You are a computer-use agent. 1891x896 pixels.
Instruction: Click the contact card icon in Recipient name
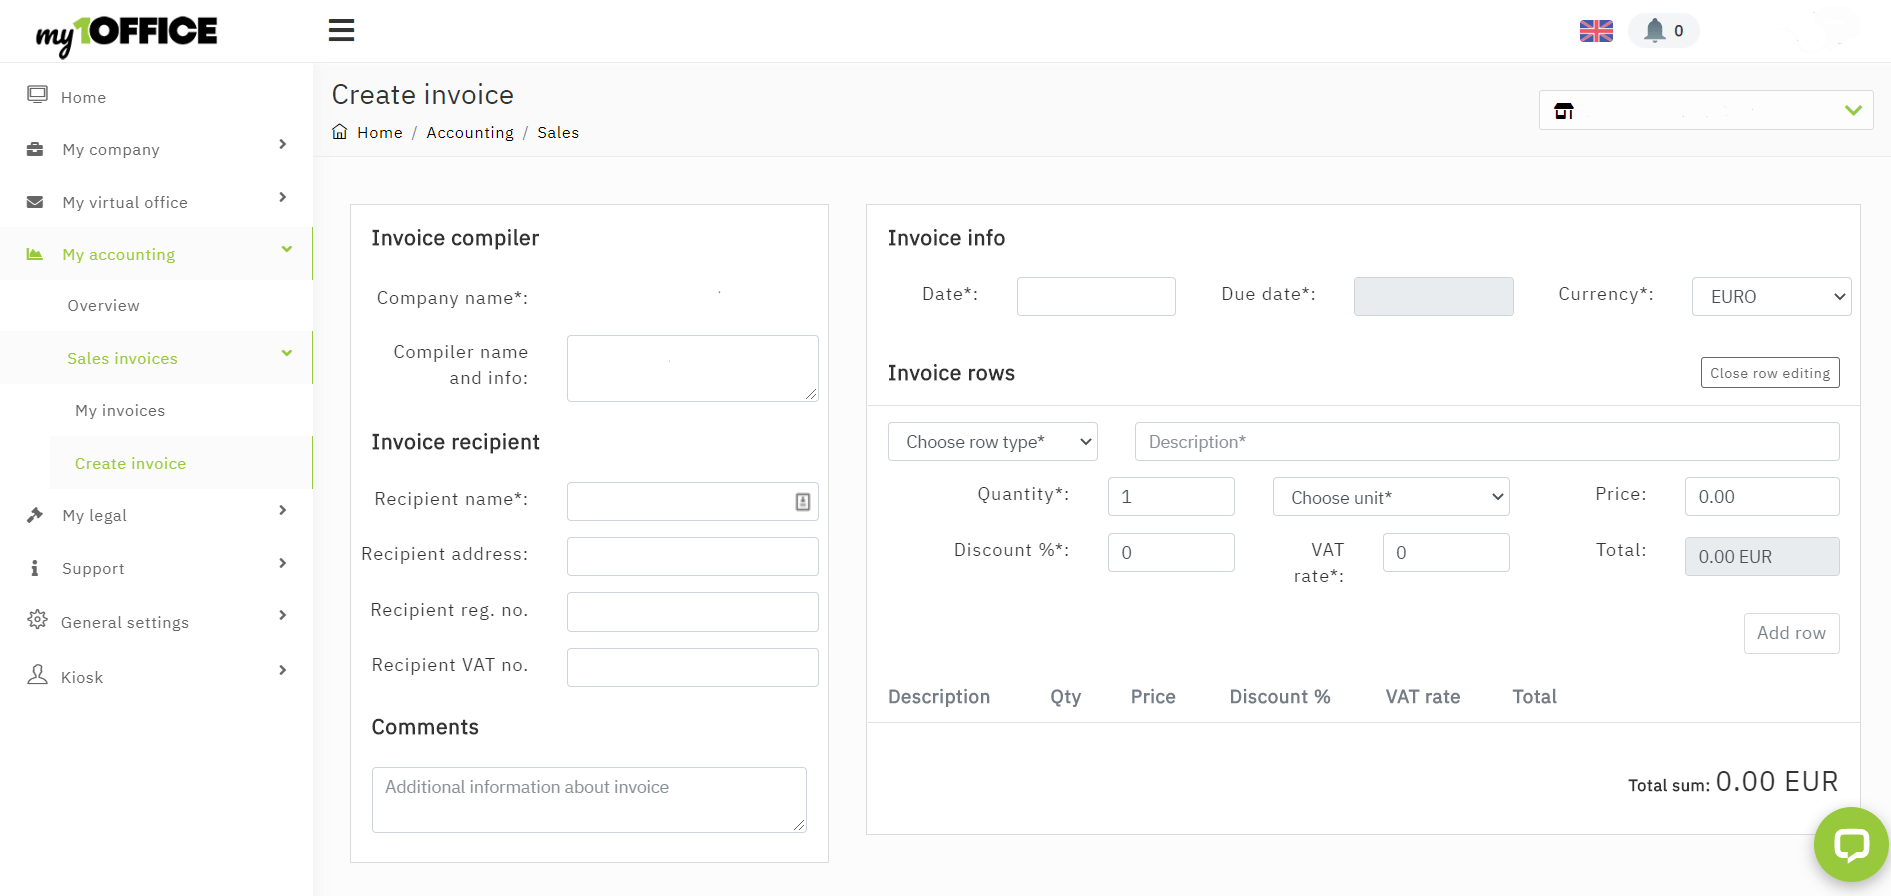(x=802, y=502)
